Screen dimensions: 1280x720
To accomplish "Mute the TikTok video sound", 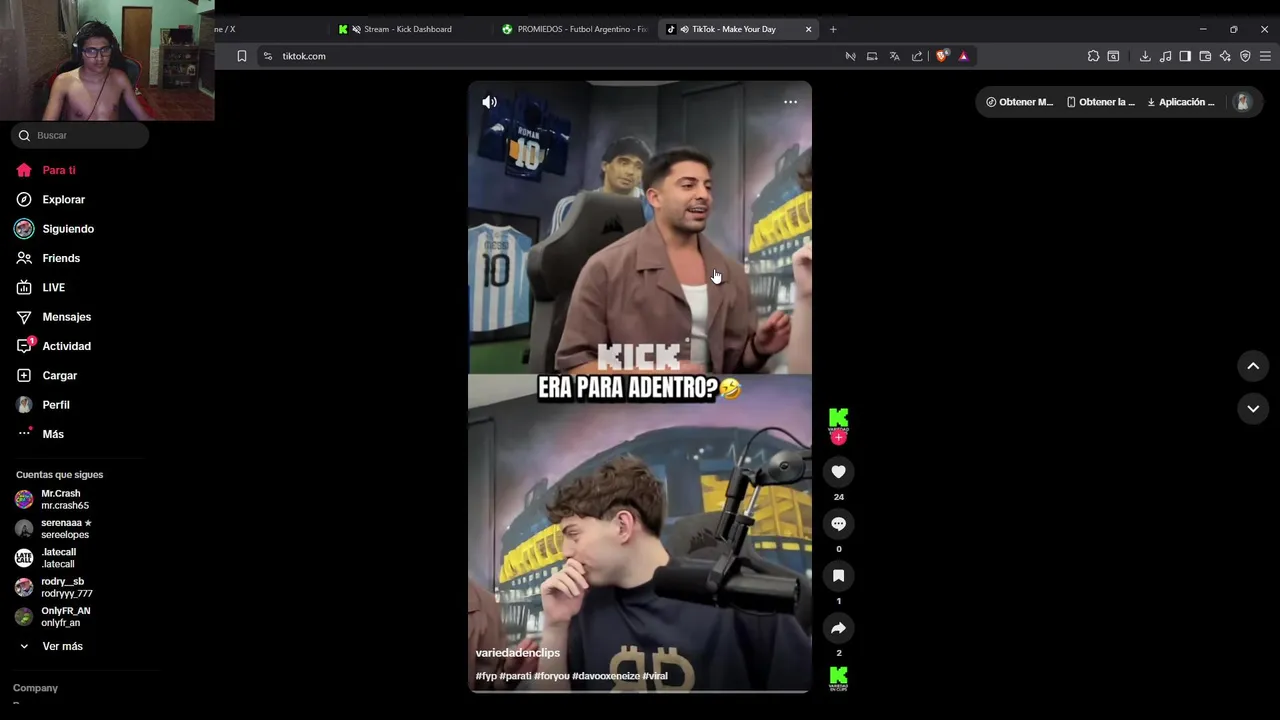I will point(489,102).
